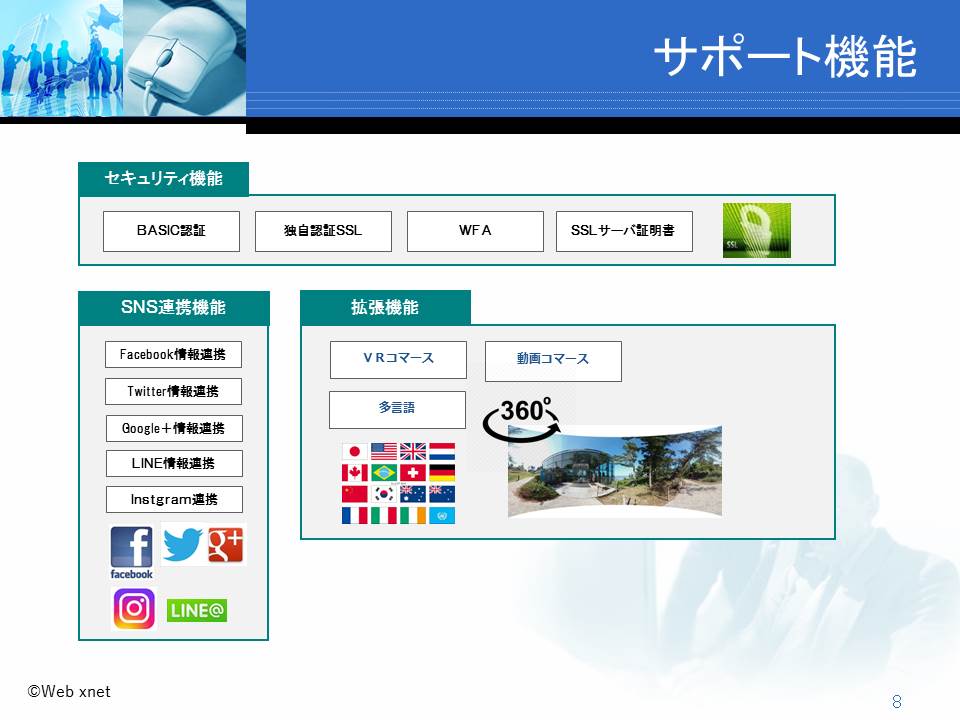Click the 360° rotation arrow icon
Screen dimensions: 960x720
[522, 420]
